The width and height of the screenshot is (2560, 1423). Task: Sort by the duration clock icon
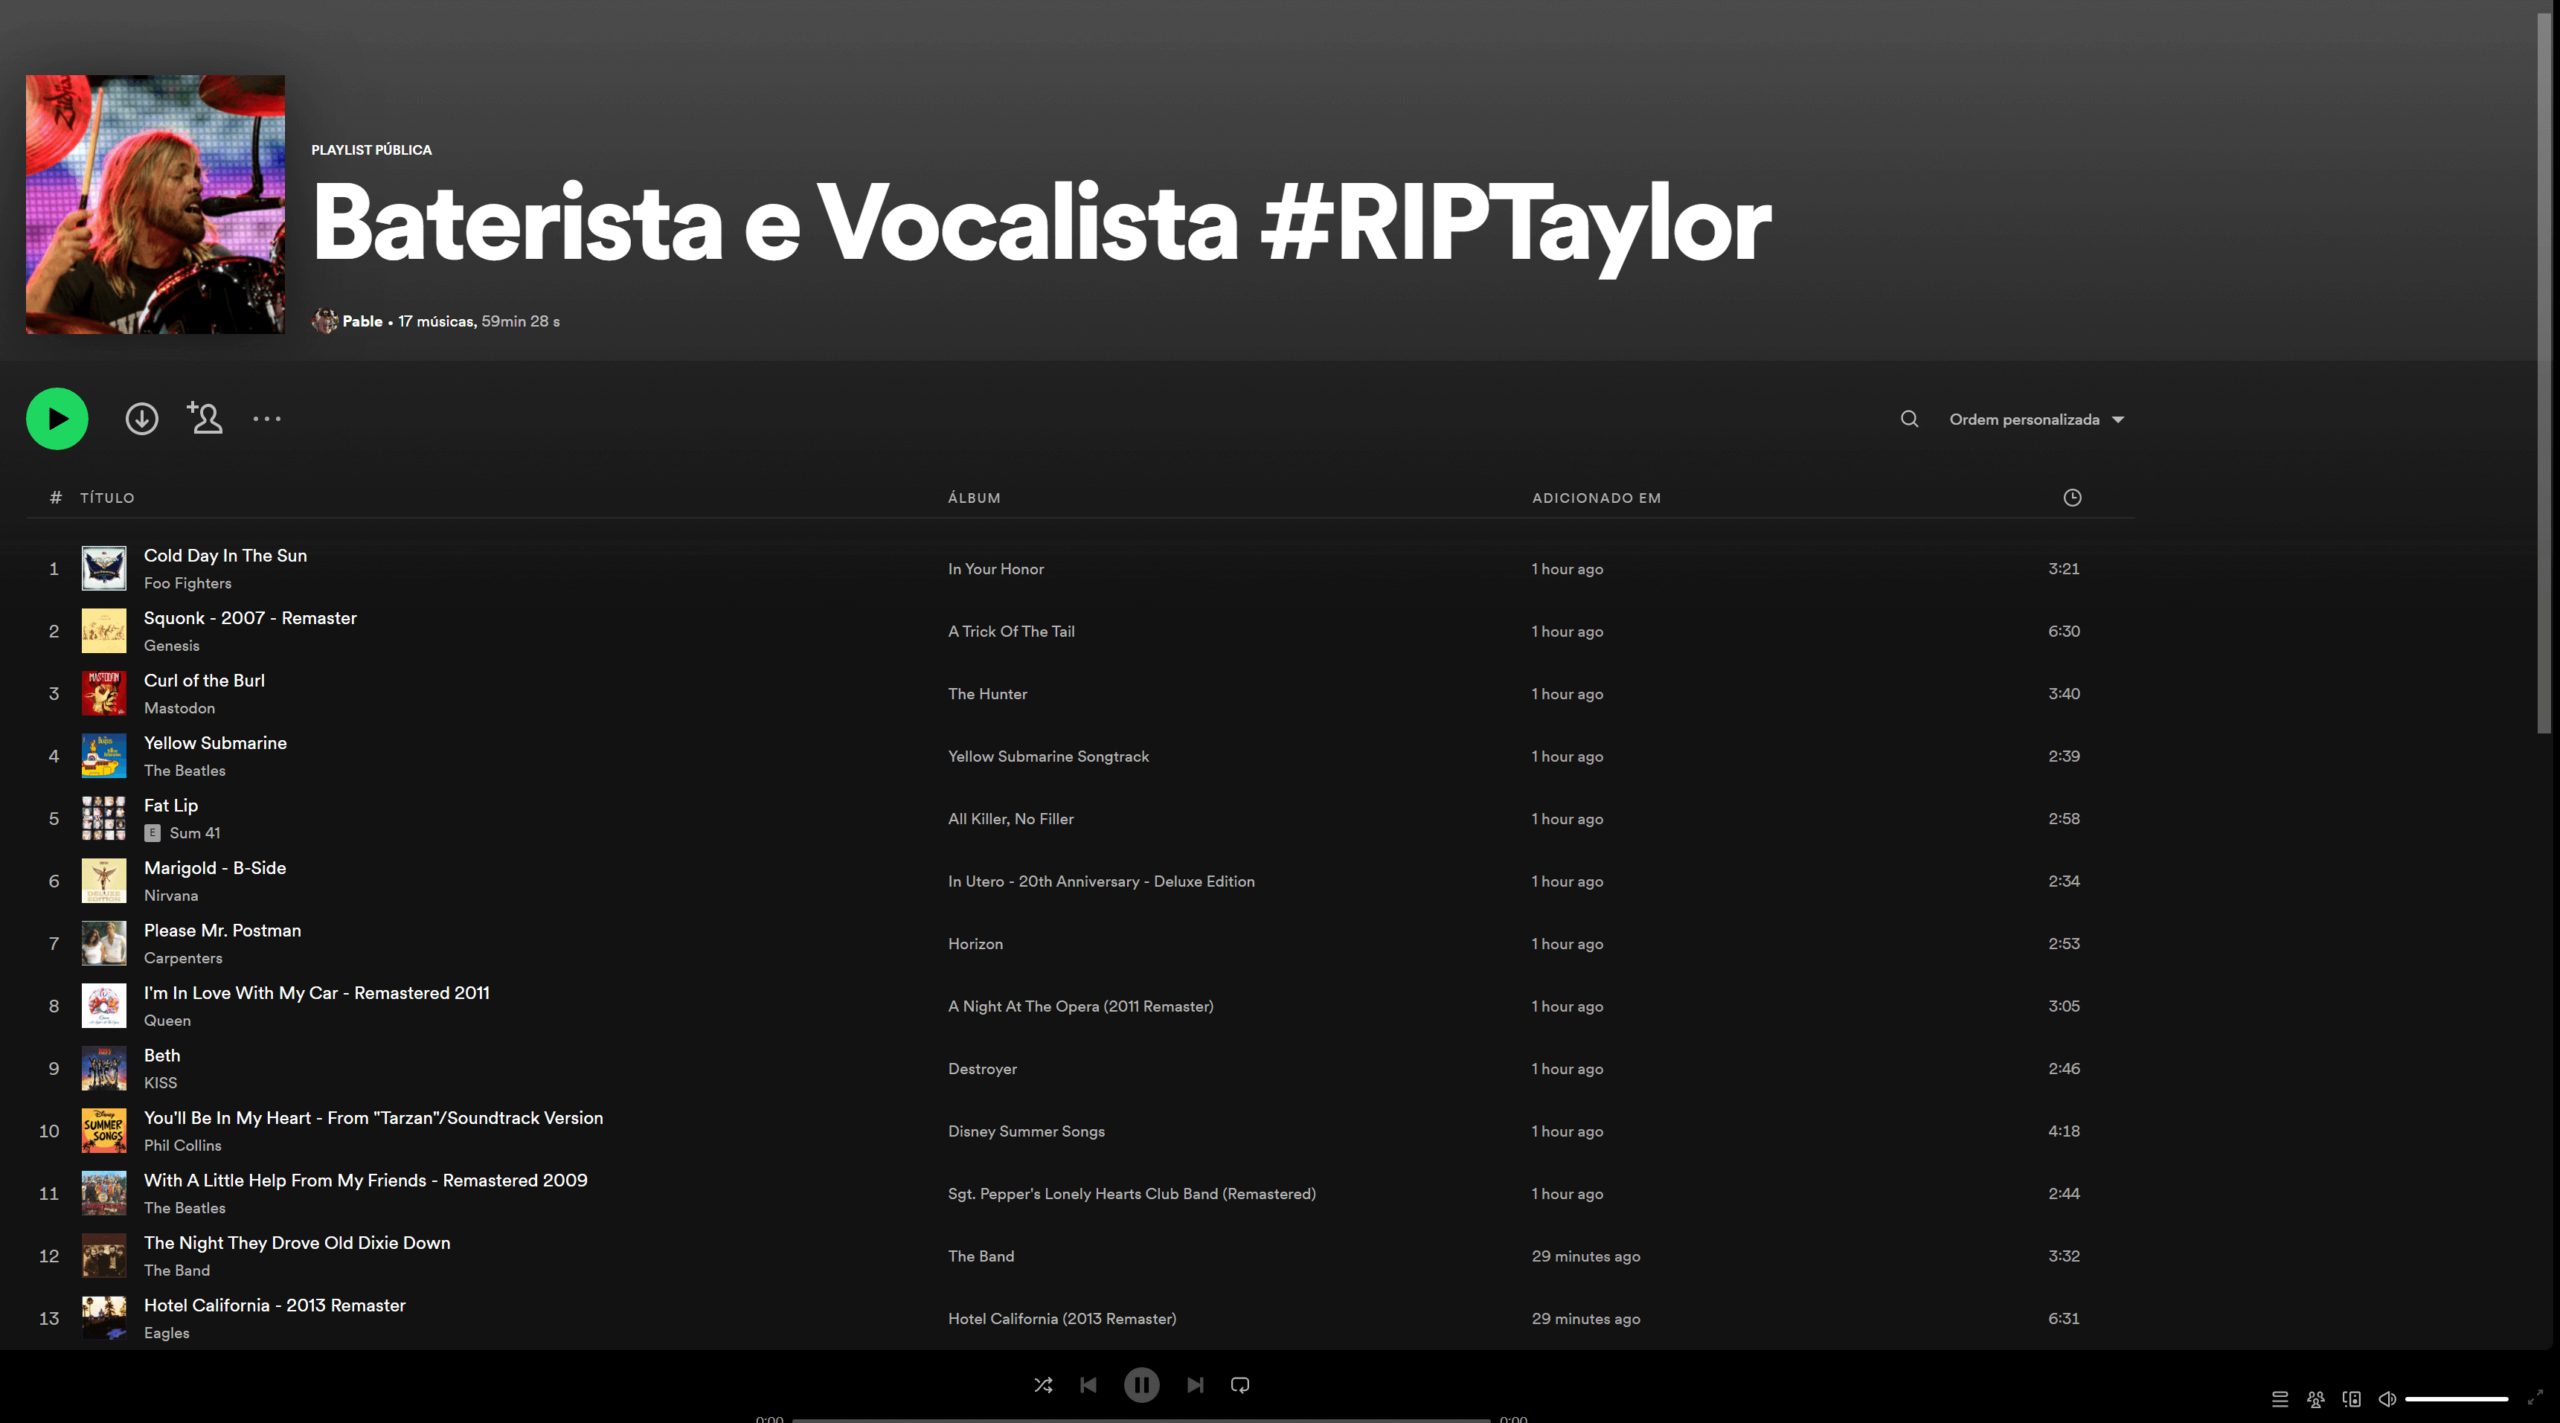2072,497
